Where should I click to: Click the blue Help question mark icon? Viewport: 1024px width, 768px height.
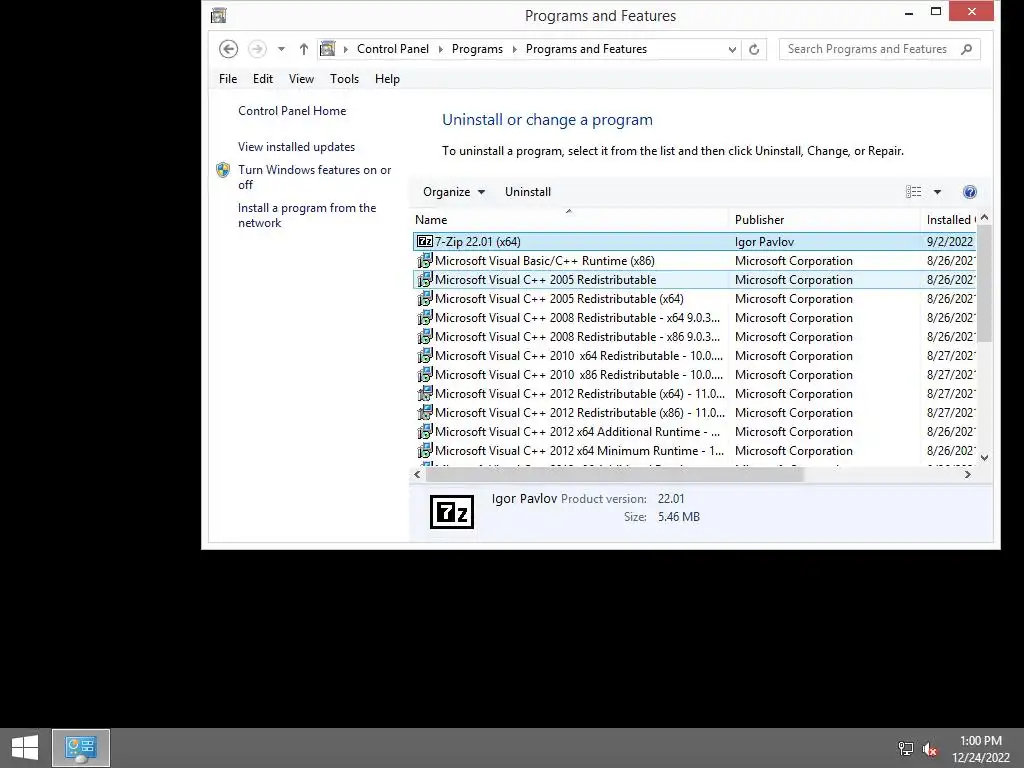pos(970,192)
